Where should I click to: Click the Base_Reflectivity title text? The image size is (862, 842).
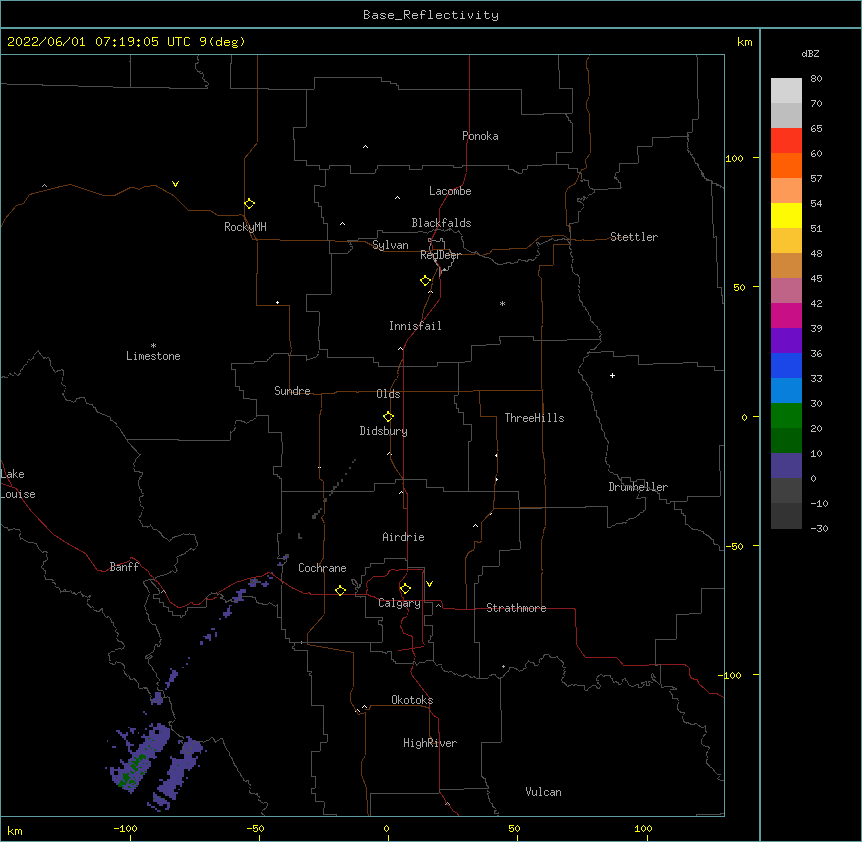pos(431,15)
